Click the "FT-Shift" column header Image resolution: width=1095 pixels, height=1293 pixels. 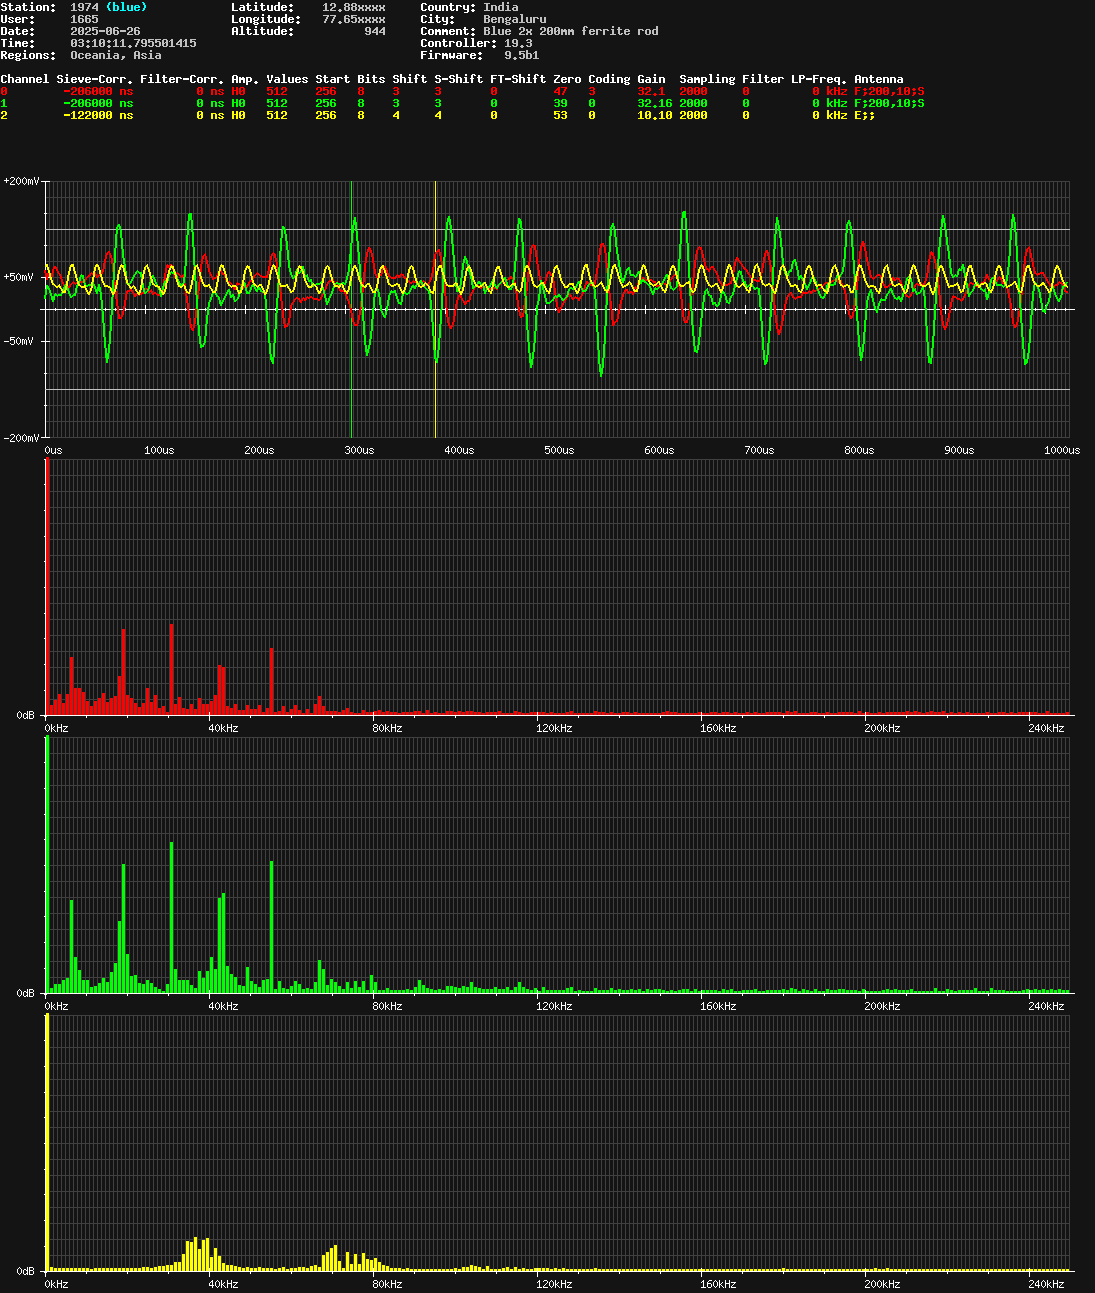click(518, 79)
